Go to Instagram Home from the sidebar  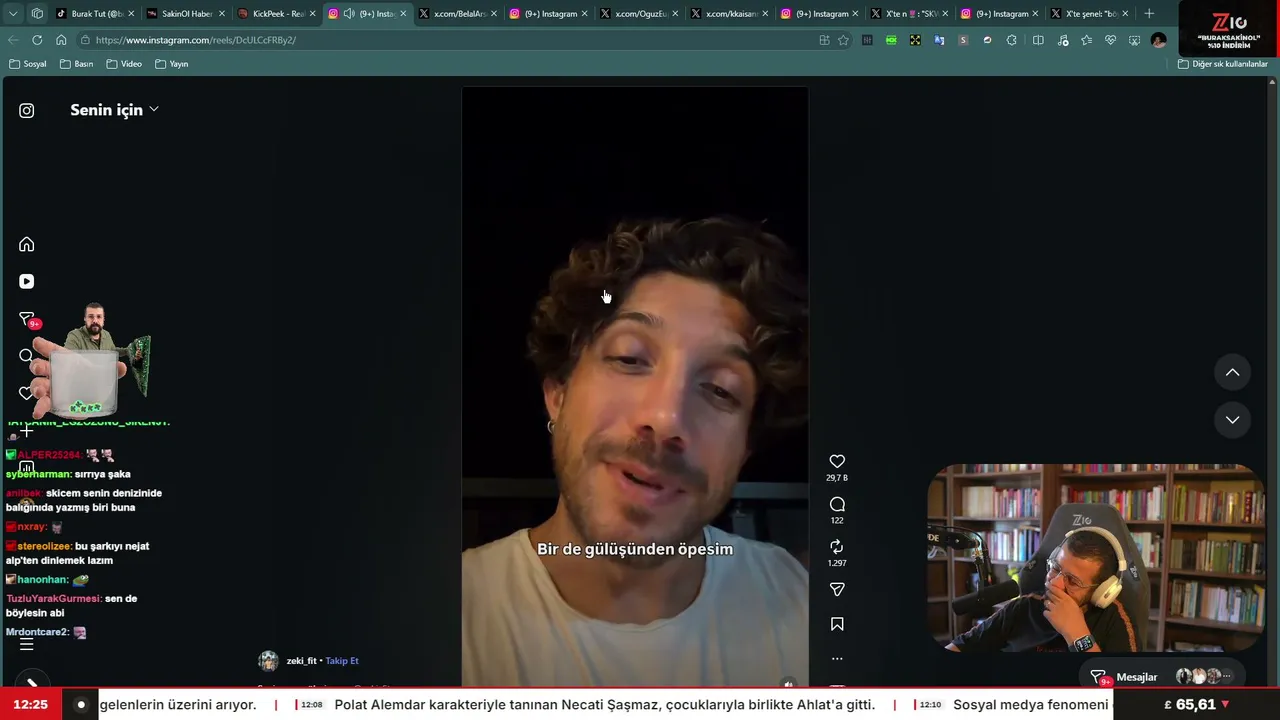coord(27,245)
